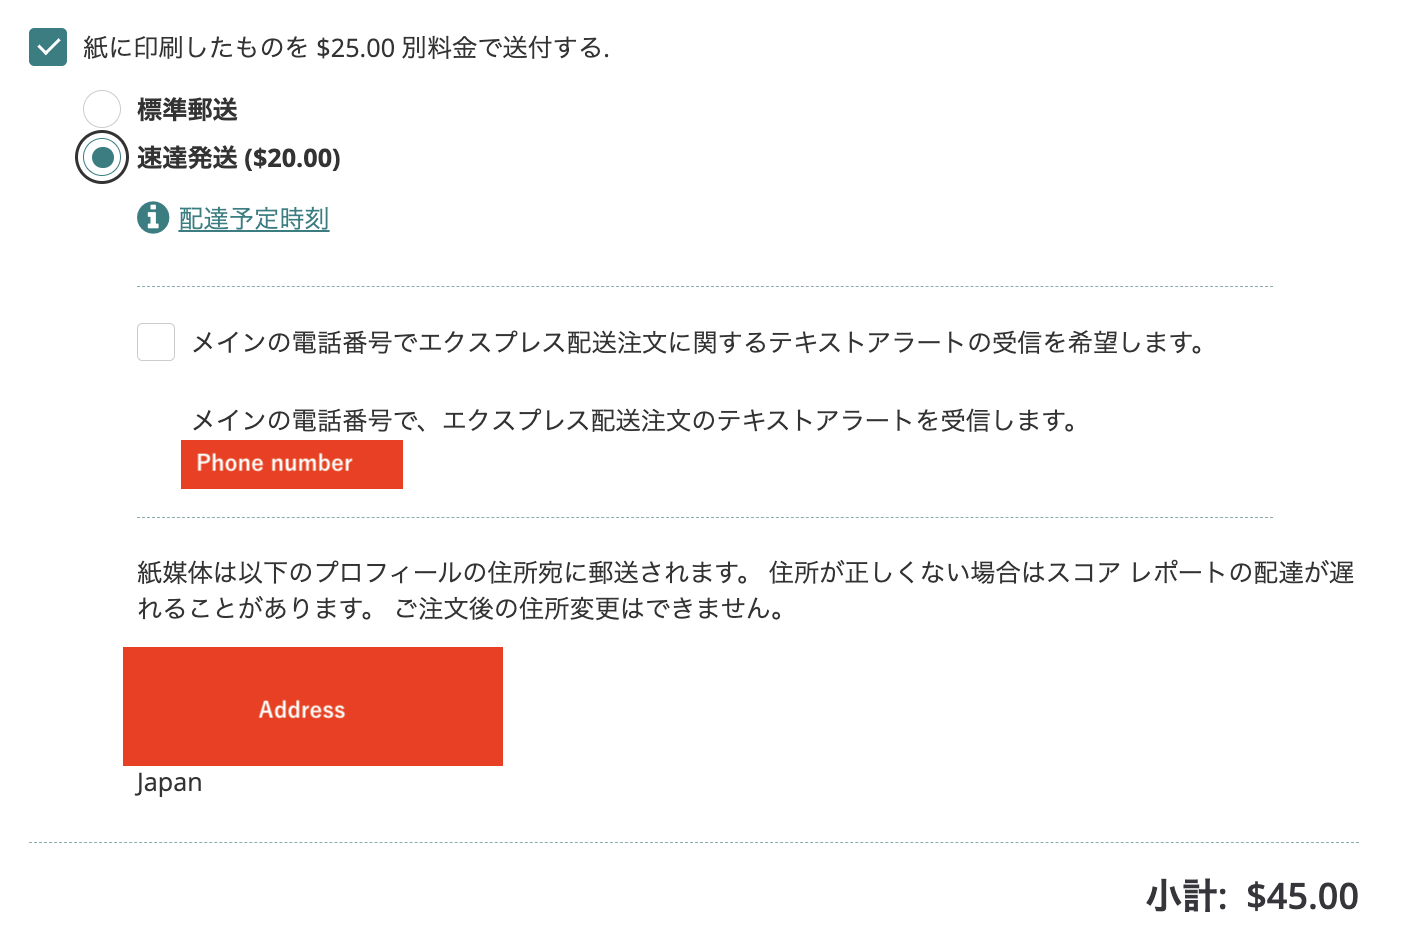The height and width of the screenshot is (950, 1402).
Task: Uncheck the paper copy $25.00 checkbox
Action: click(x=48, y=47)
